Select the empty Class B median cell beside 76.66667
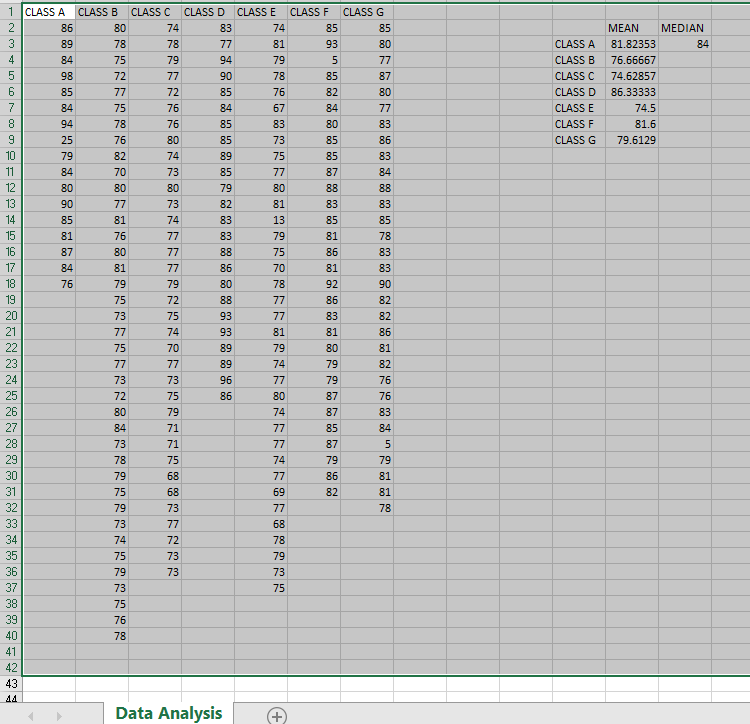This screenshot has width=750, height=724. coord(685,60)
